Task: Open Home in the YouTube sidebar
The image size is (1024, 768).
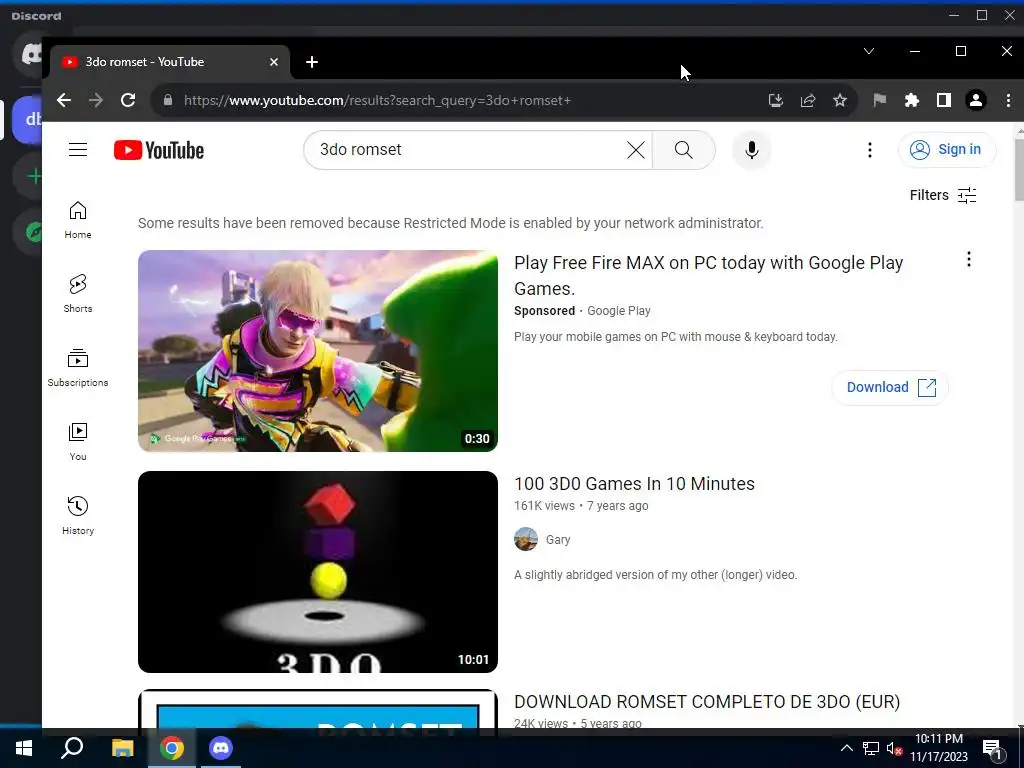Action: click(78, 220)
